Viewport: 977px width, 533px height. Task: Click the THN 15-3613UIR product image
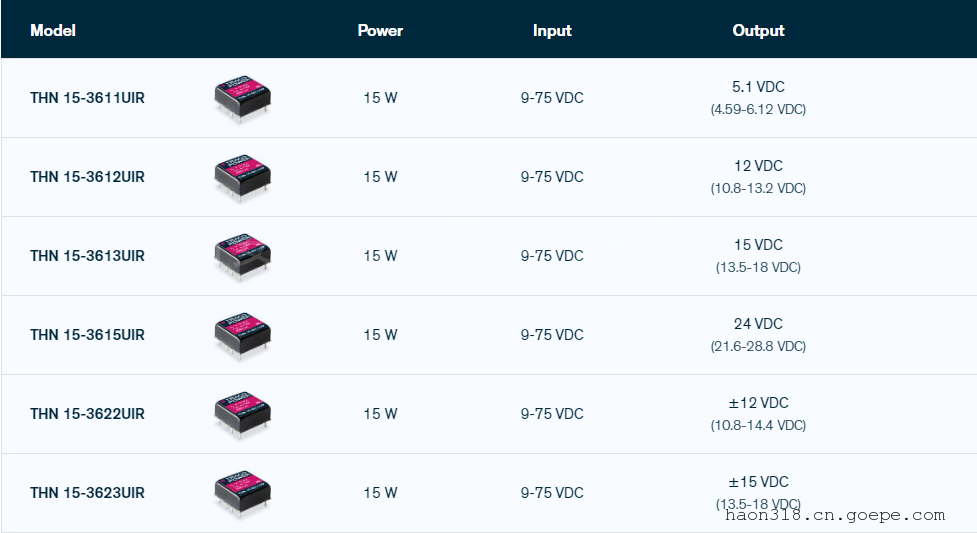click(x=243, y=257)
